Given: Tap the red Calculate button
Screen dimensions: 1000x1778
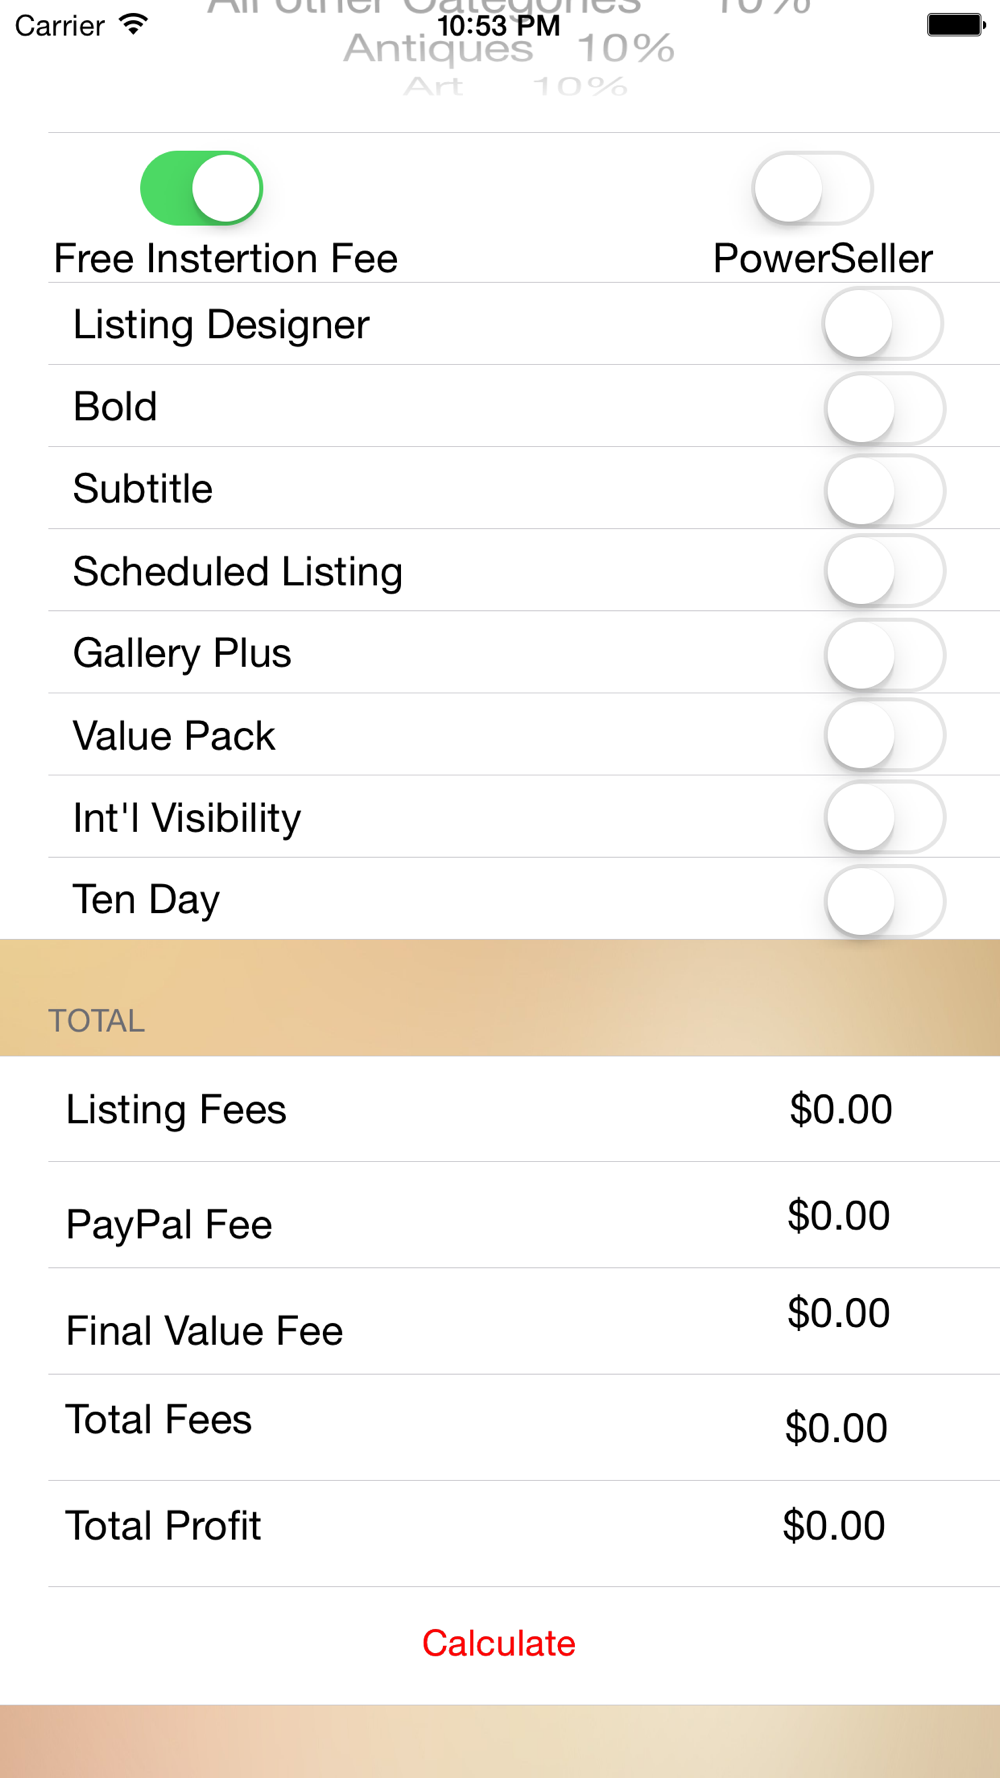Looking at the screenshot, I should click(x=498, y=1643).
